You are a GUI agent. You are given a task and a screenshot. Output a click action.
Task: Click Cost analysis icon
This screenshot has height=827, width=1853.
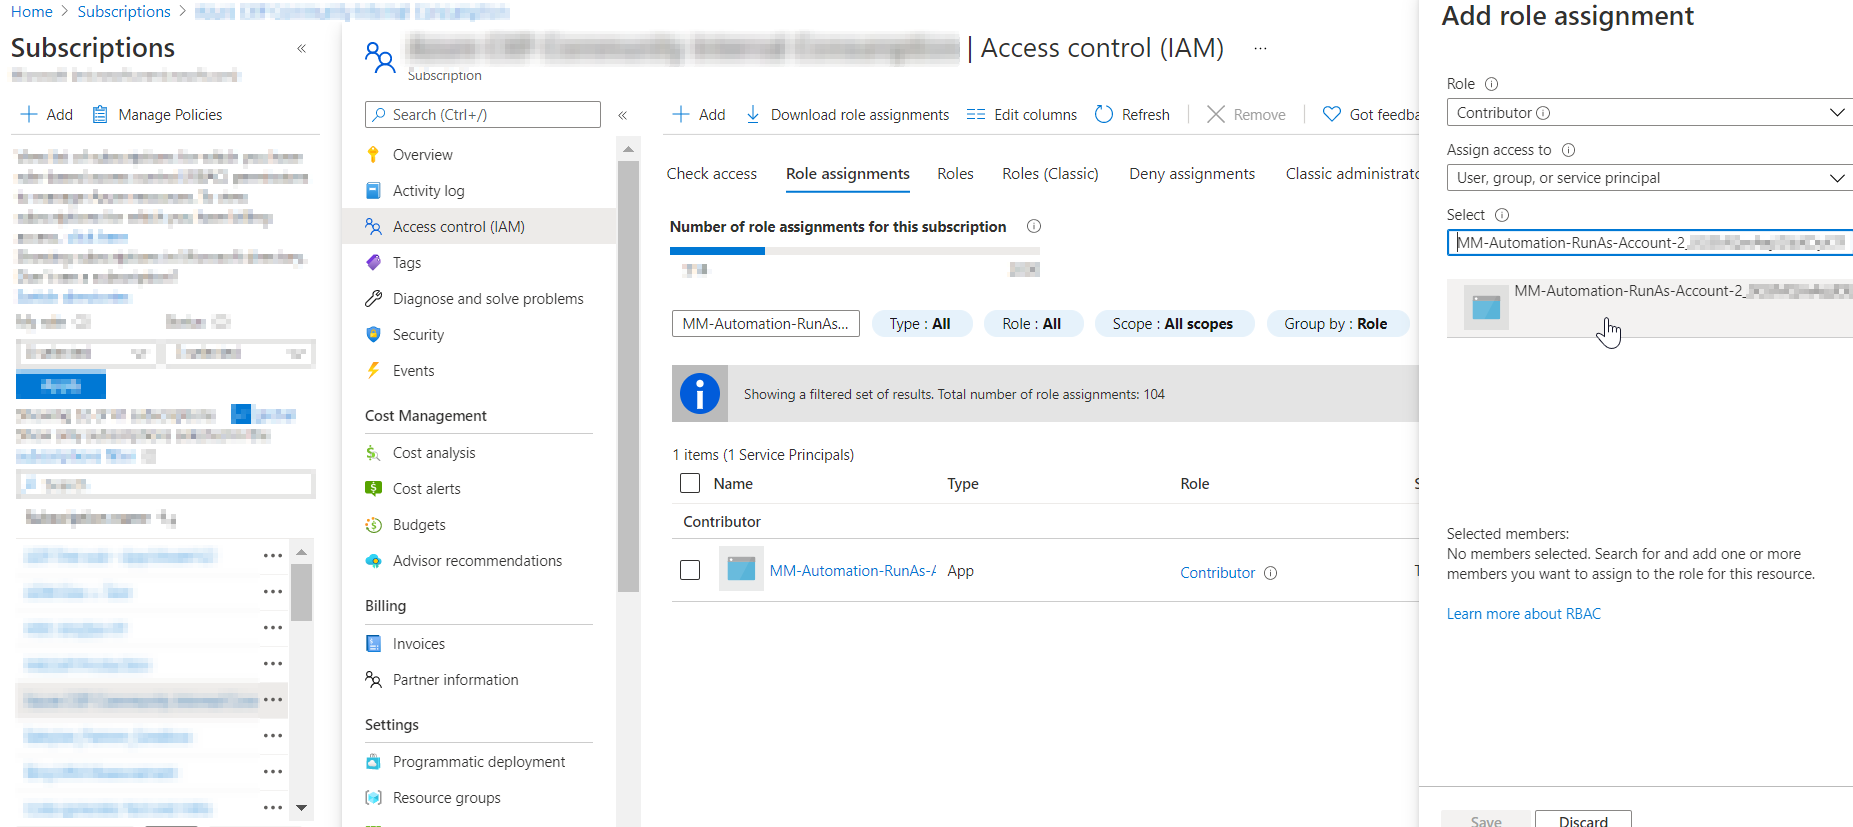pyautogui.click(x=373, y=453)
